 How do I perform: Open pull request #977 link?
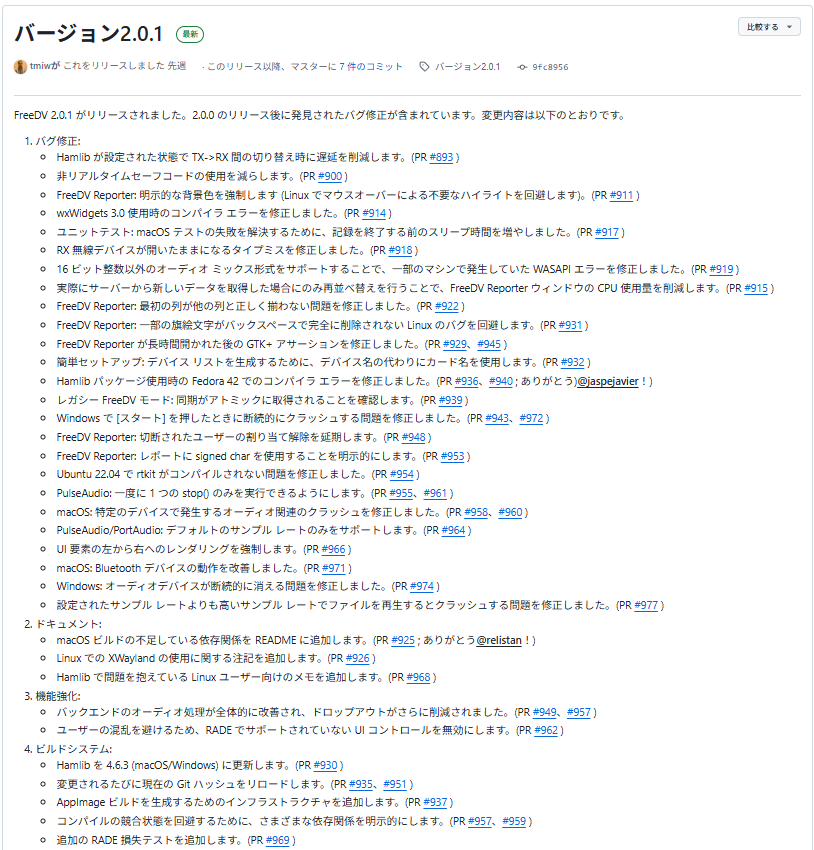point(646,606)
